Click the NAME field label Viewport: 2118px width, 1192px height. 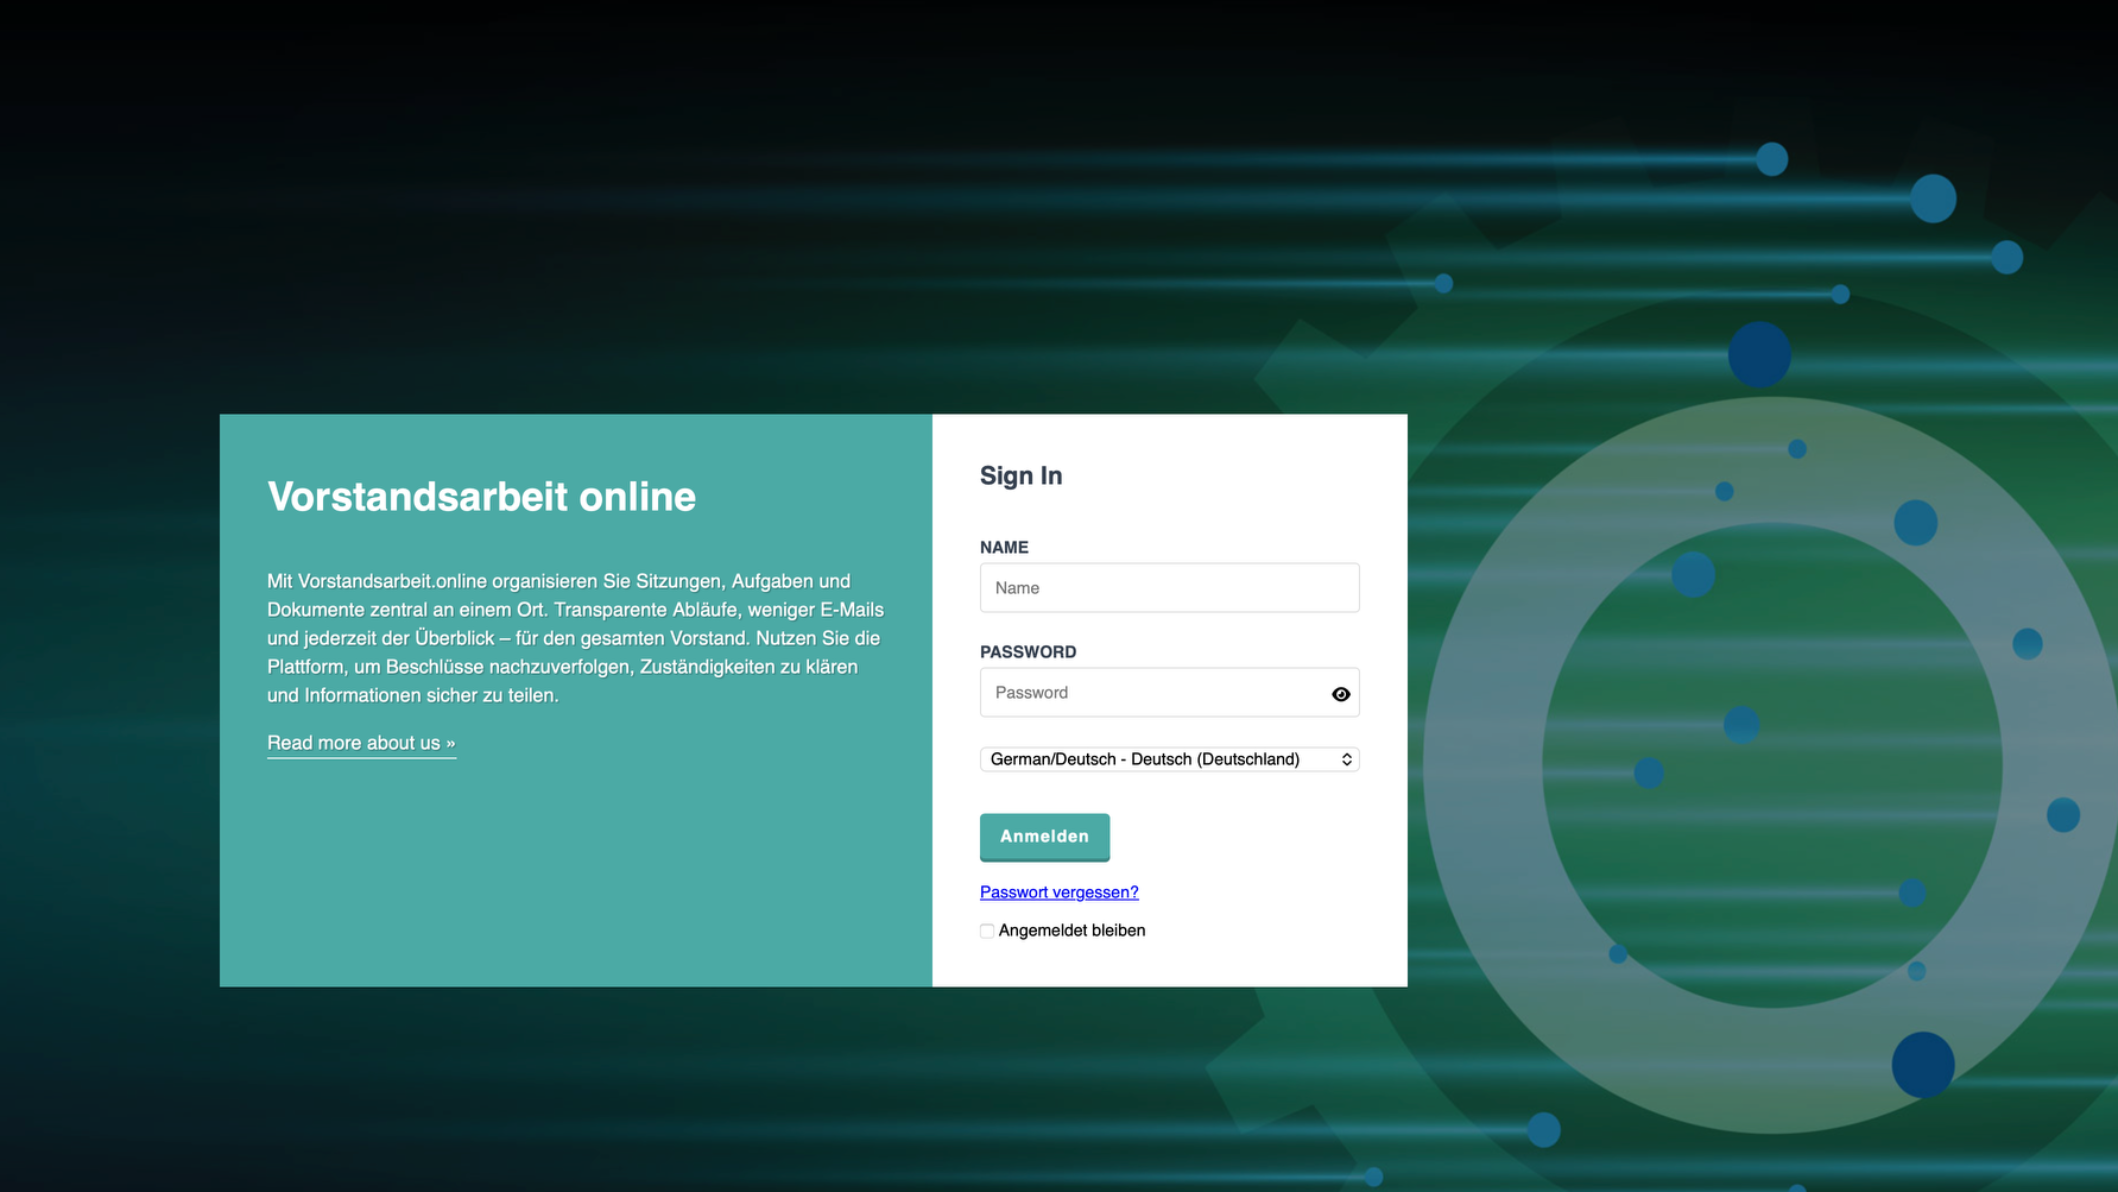(x=1003, y=548)
